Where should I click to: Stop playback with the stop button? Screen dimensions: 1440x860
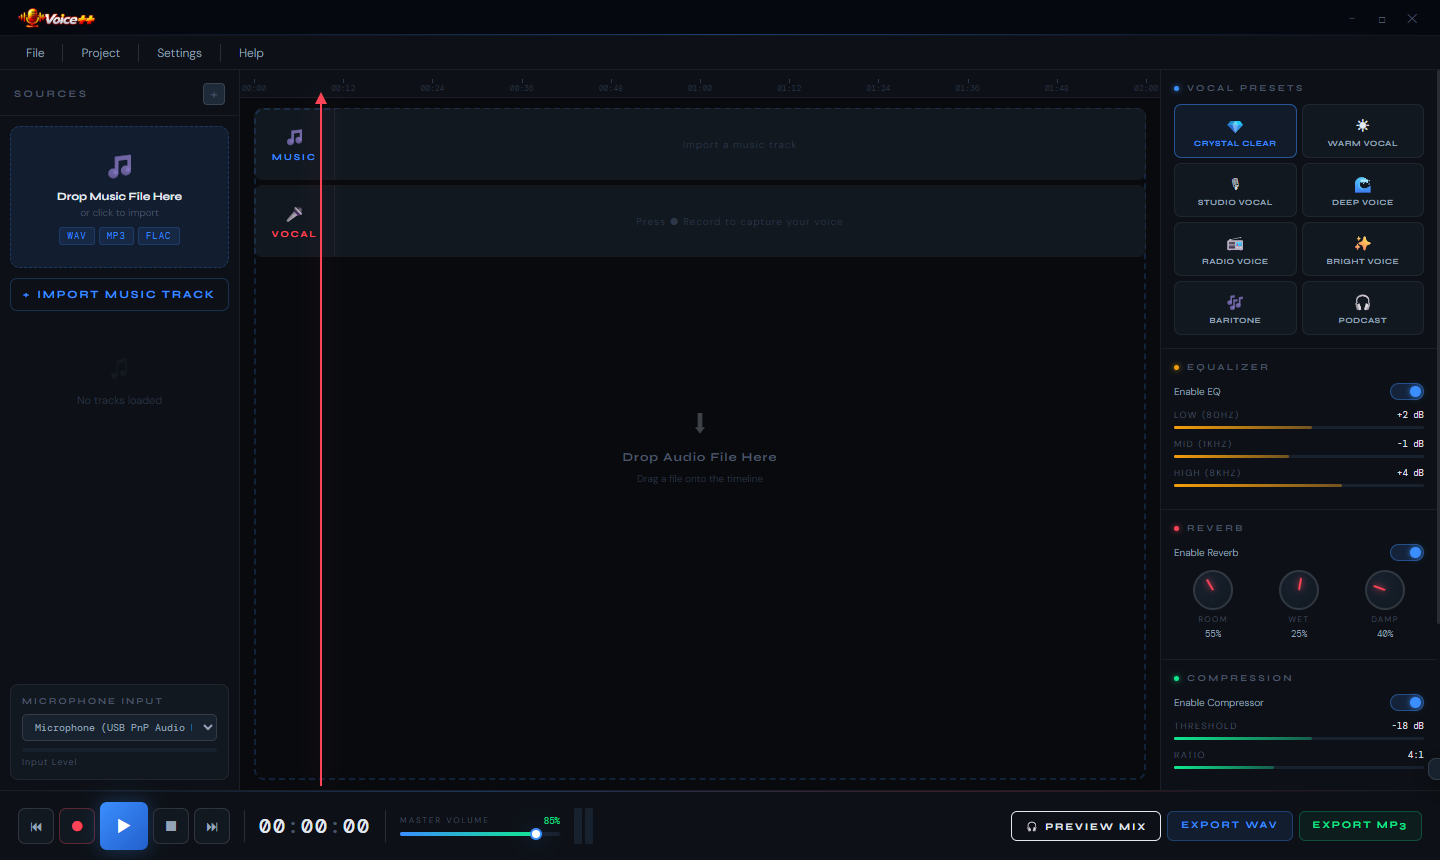point(171,826)
